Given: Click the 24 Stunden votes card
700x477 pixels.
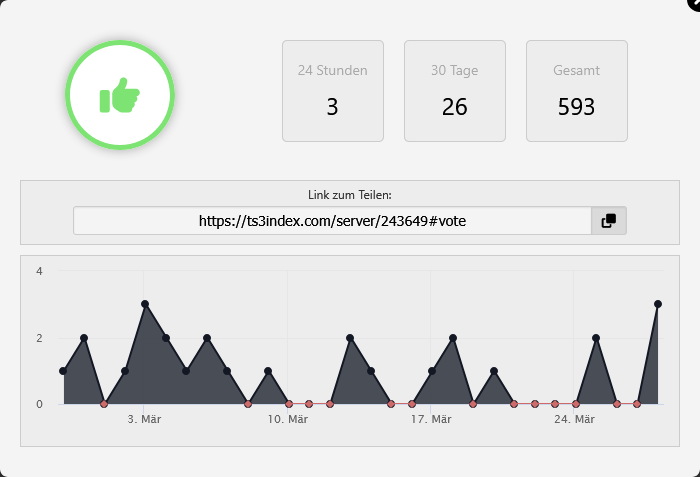Looking at the screenshot, I should (x=333, y=91).
